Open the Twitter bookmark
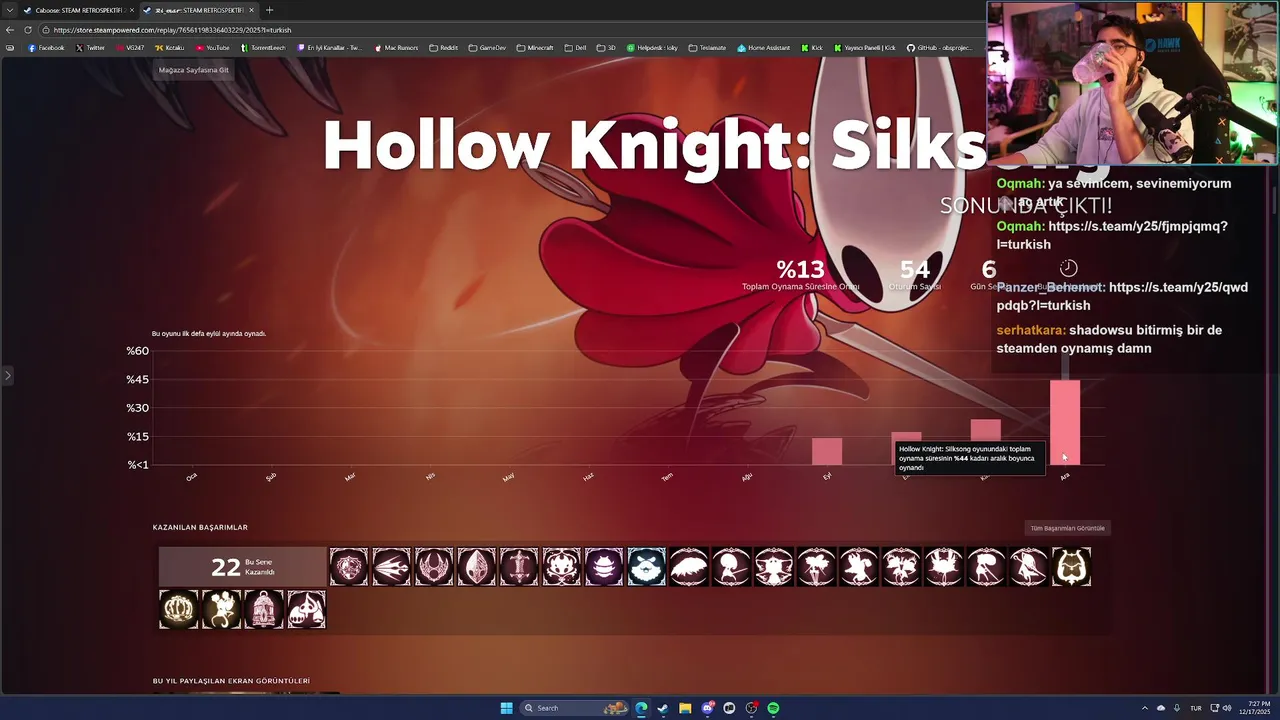Screen dimensions: 1280x720 point(90,47)
